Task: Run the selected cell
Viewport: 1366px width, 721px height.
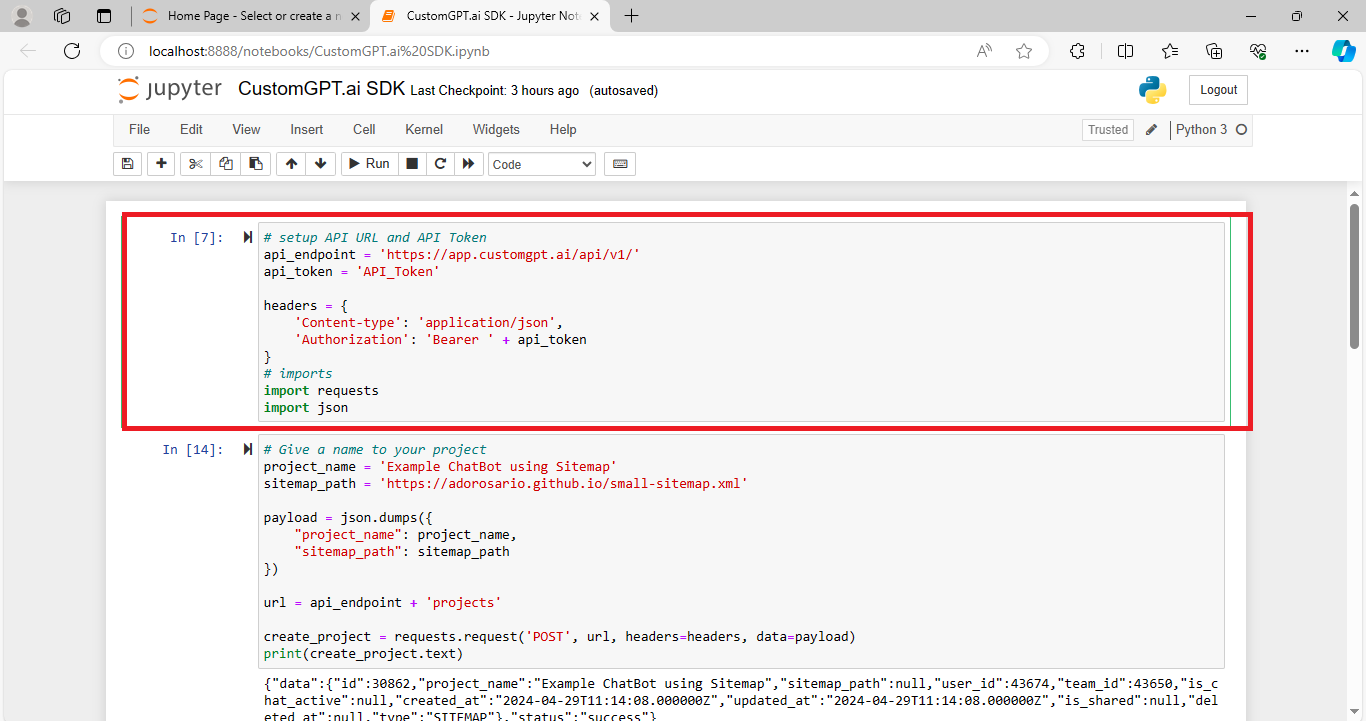Action: coord(368,163)
